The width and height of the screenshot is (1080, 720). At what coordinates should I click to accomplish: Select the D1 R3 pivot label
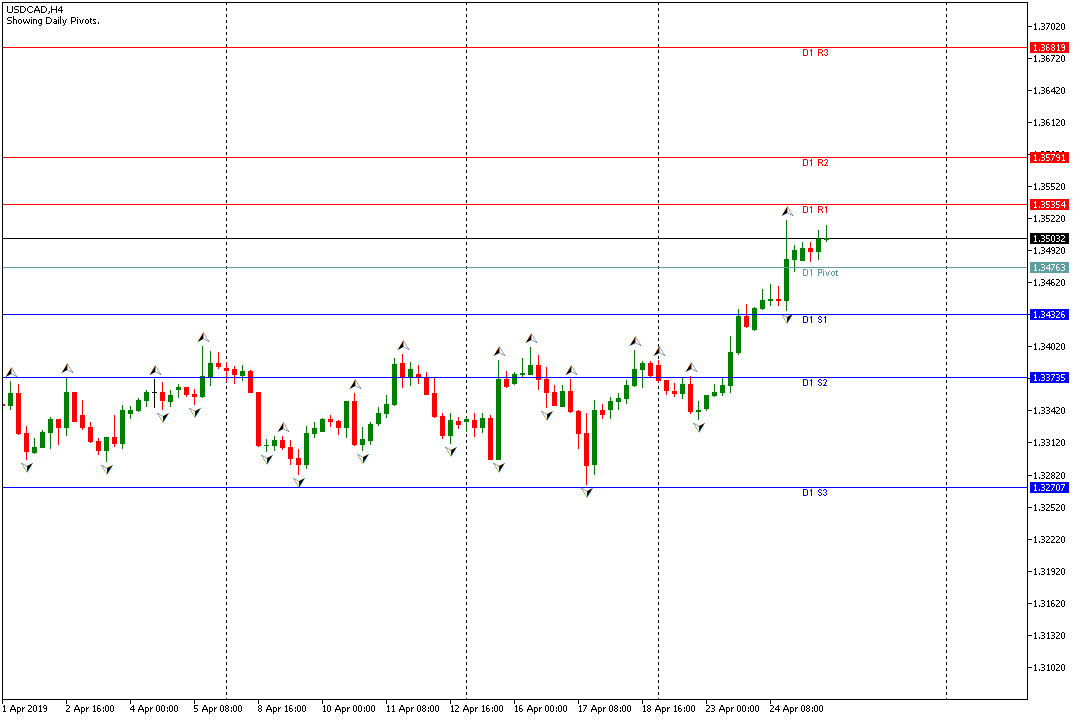(815, 53)
